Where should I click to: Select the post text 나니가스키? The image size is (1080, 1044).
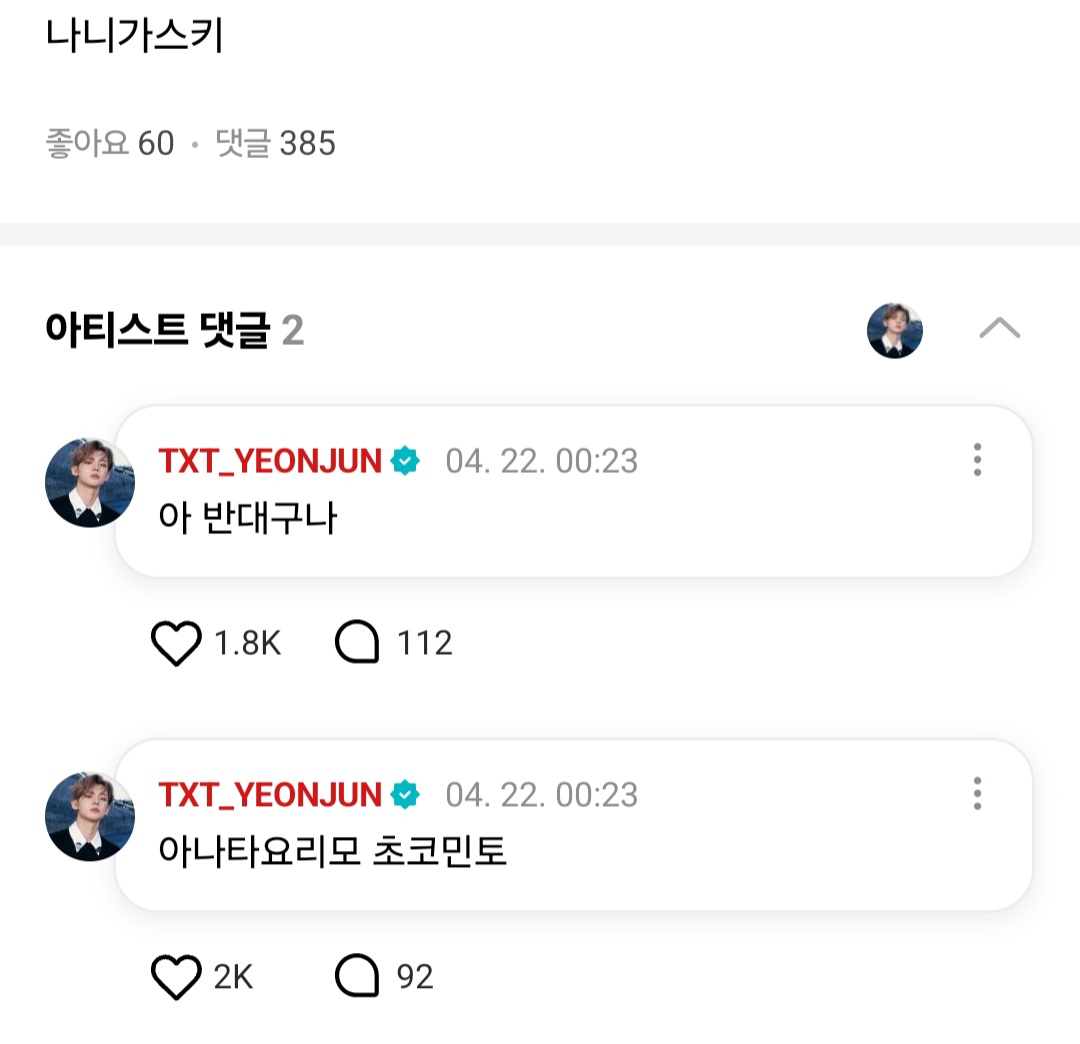coord(134,35)
